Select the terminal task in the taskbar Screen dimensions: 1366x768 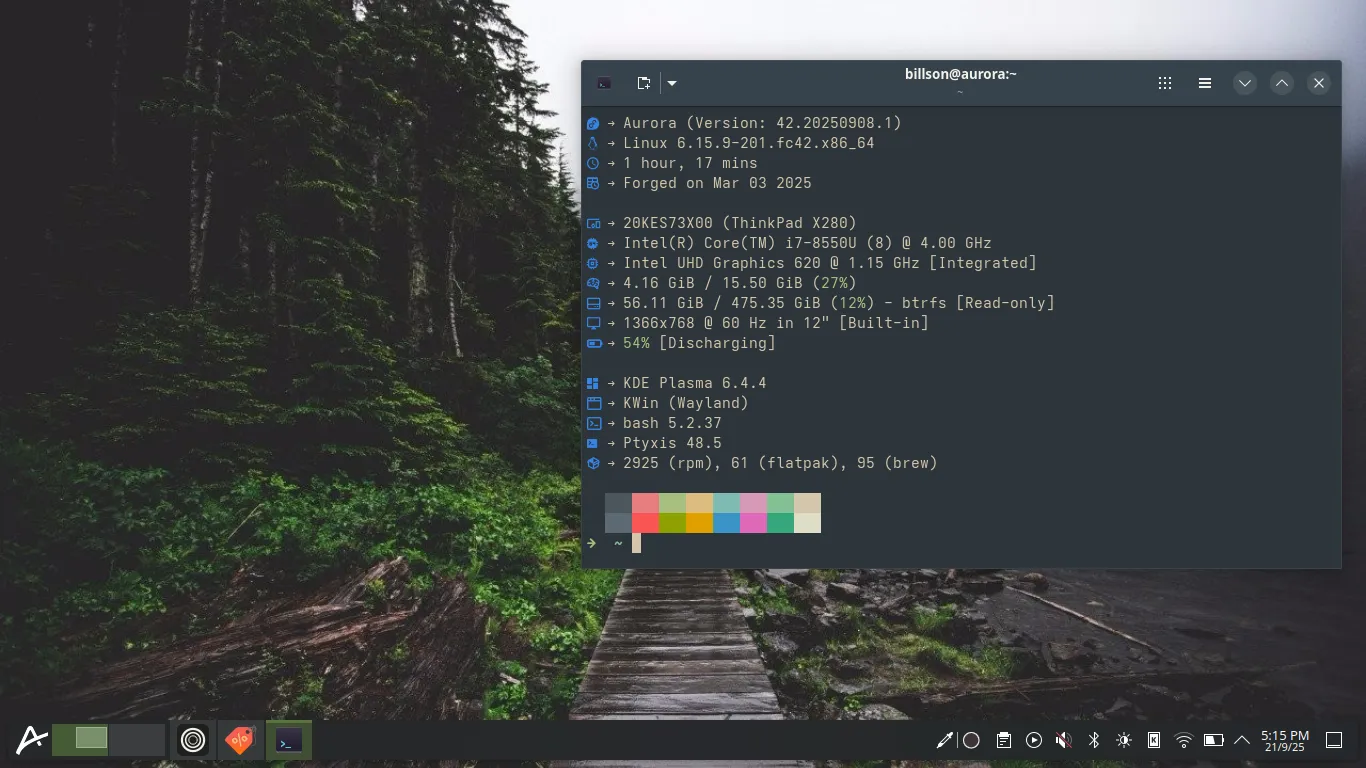point(288,740)
